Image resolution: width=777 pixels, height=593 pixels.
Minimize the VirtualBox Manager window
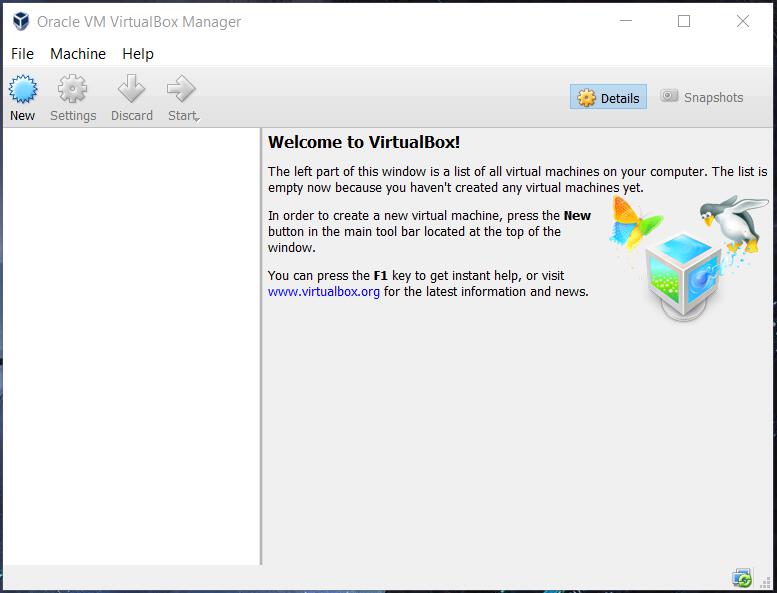point(626,21)
